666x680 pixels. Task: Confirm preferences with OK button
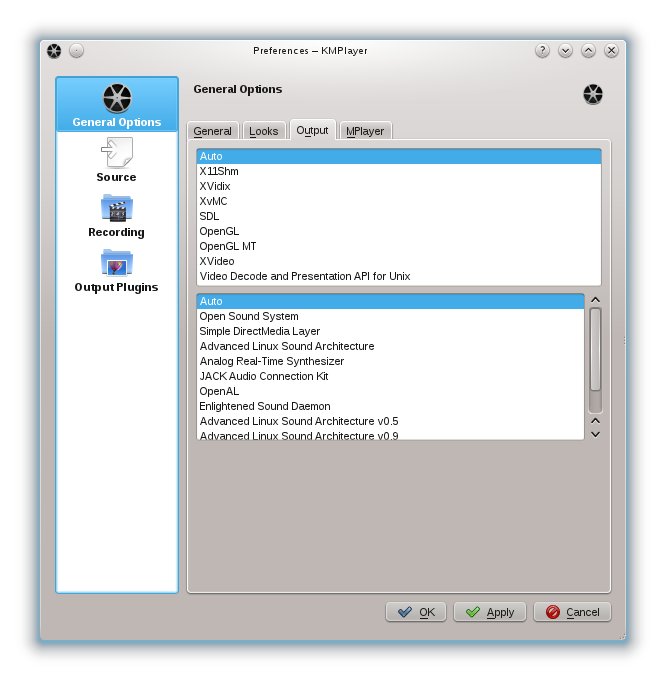click(x=416, y=612)
